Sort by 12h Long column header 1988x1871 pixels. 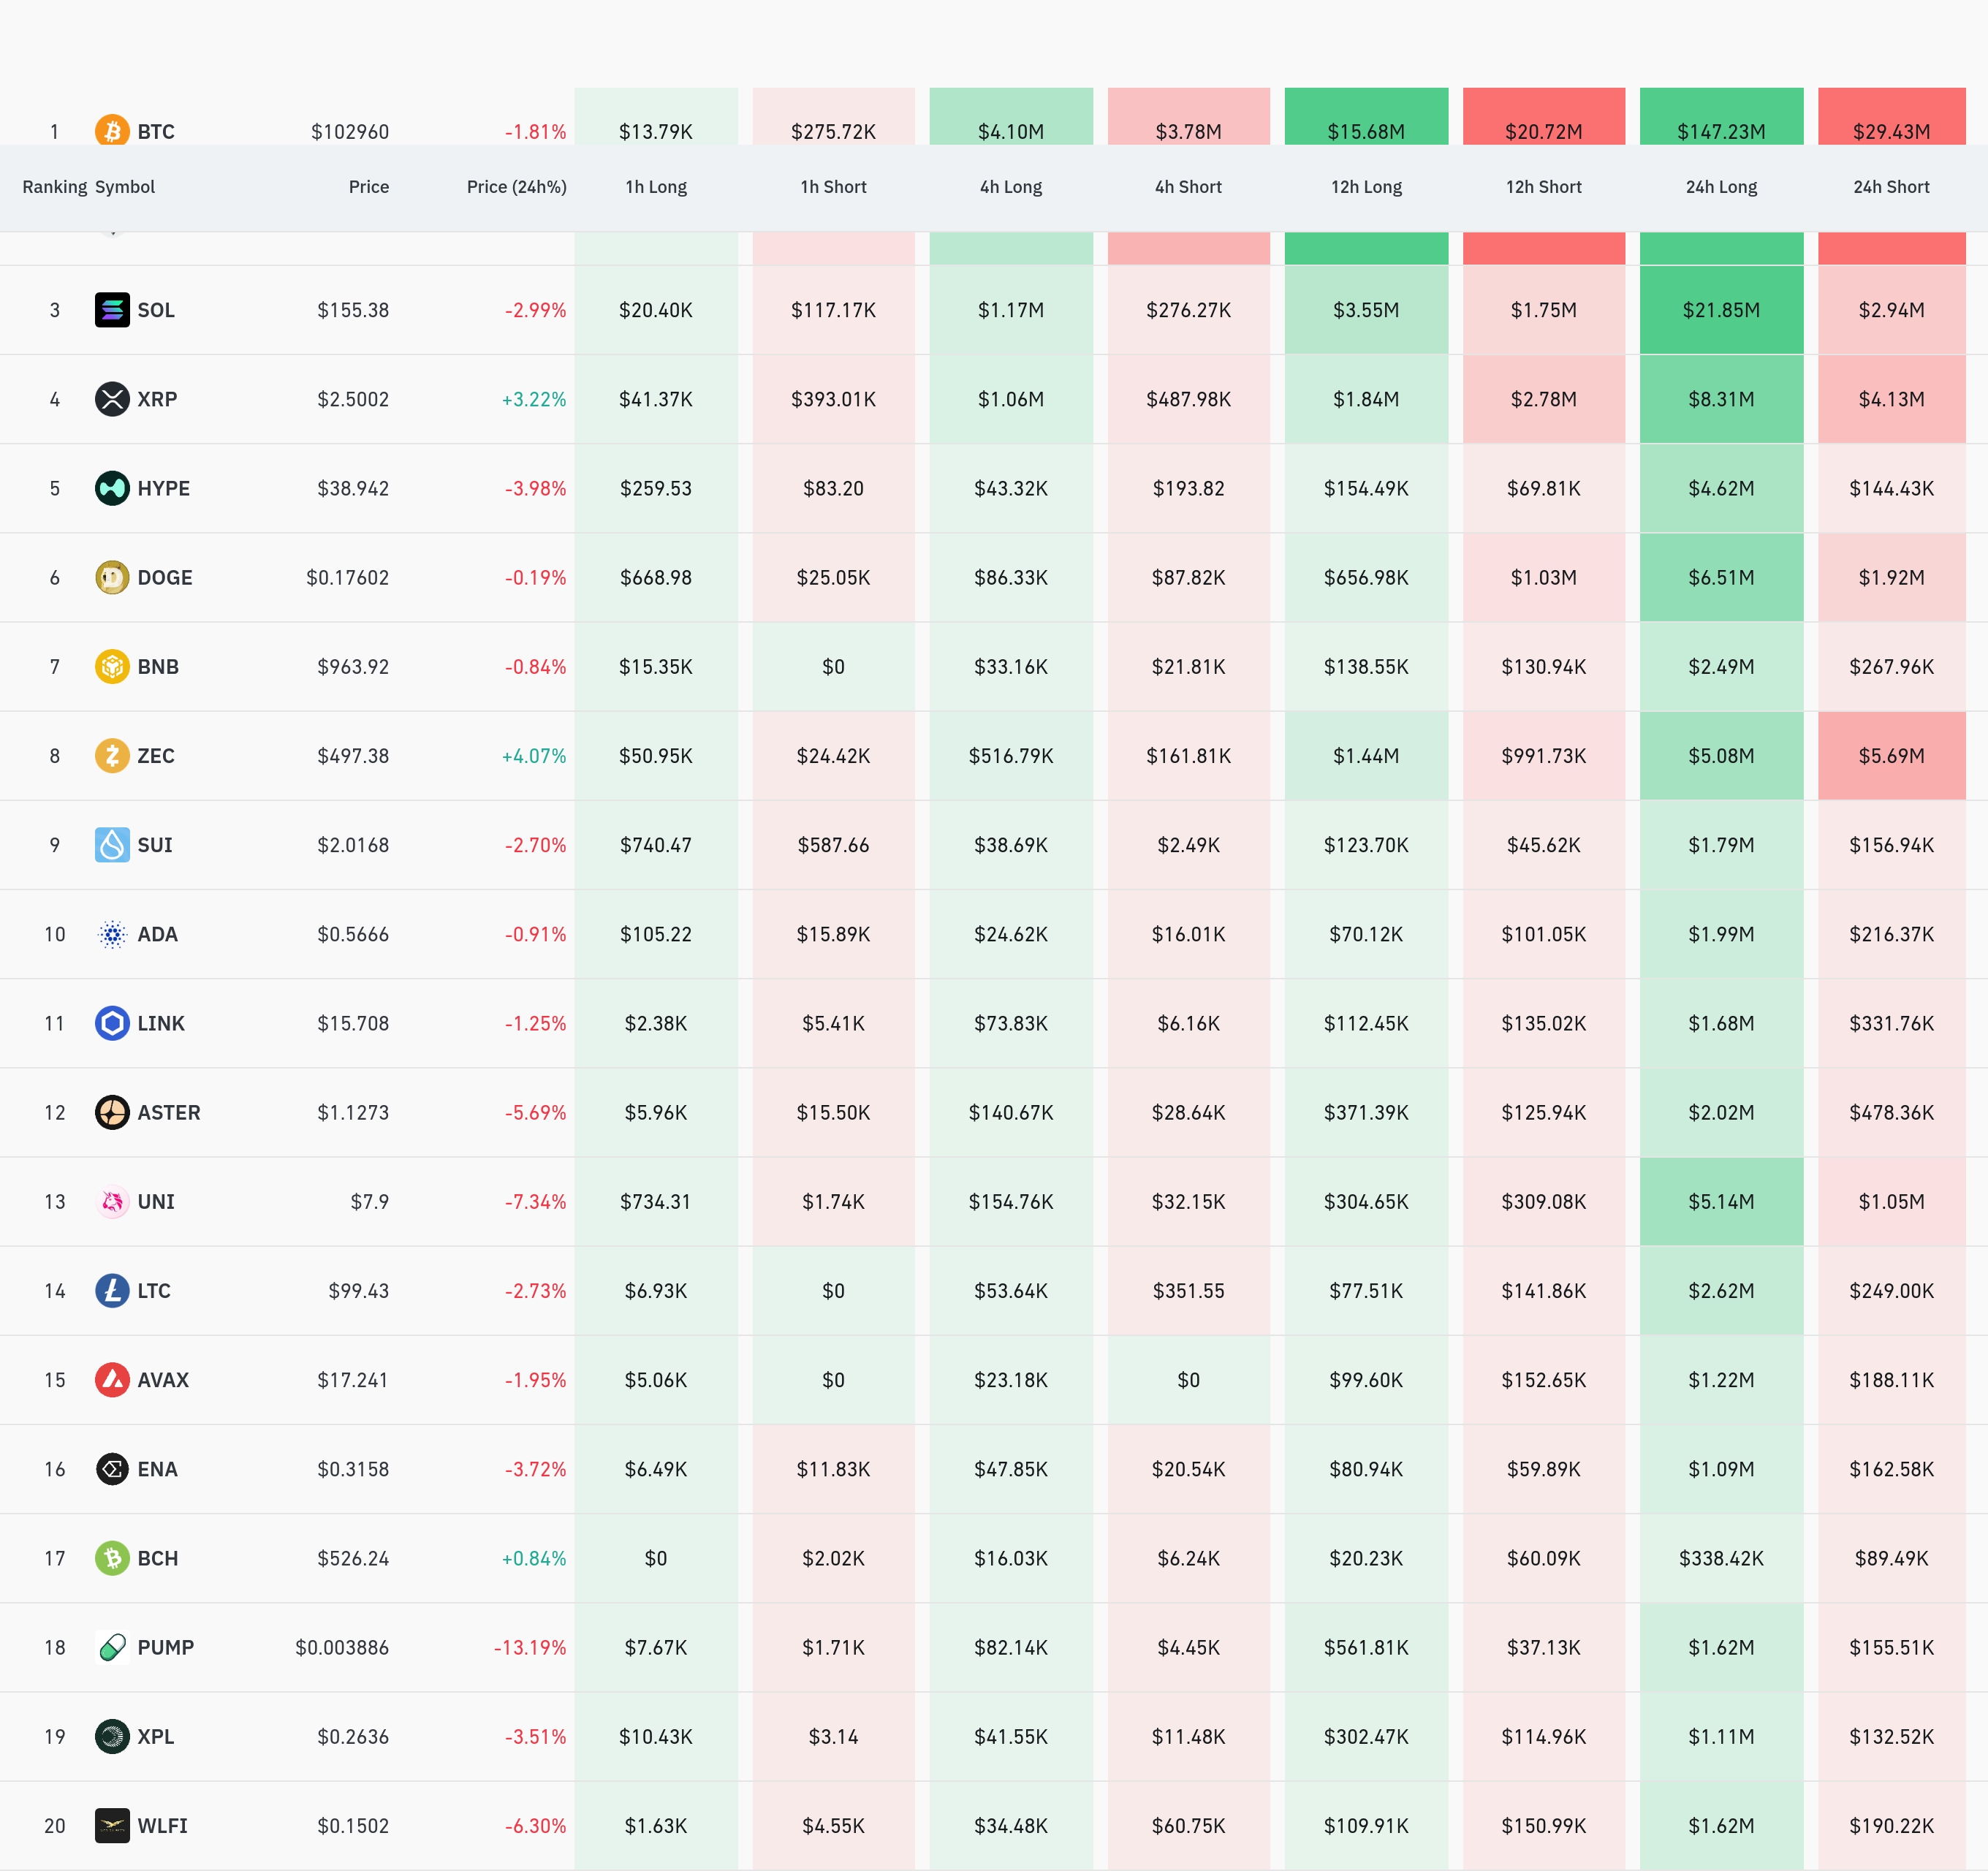[1366, 187]
